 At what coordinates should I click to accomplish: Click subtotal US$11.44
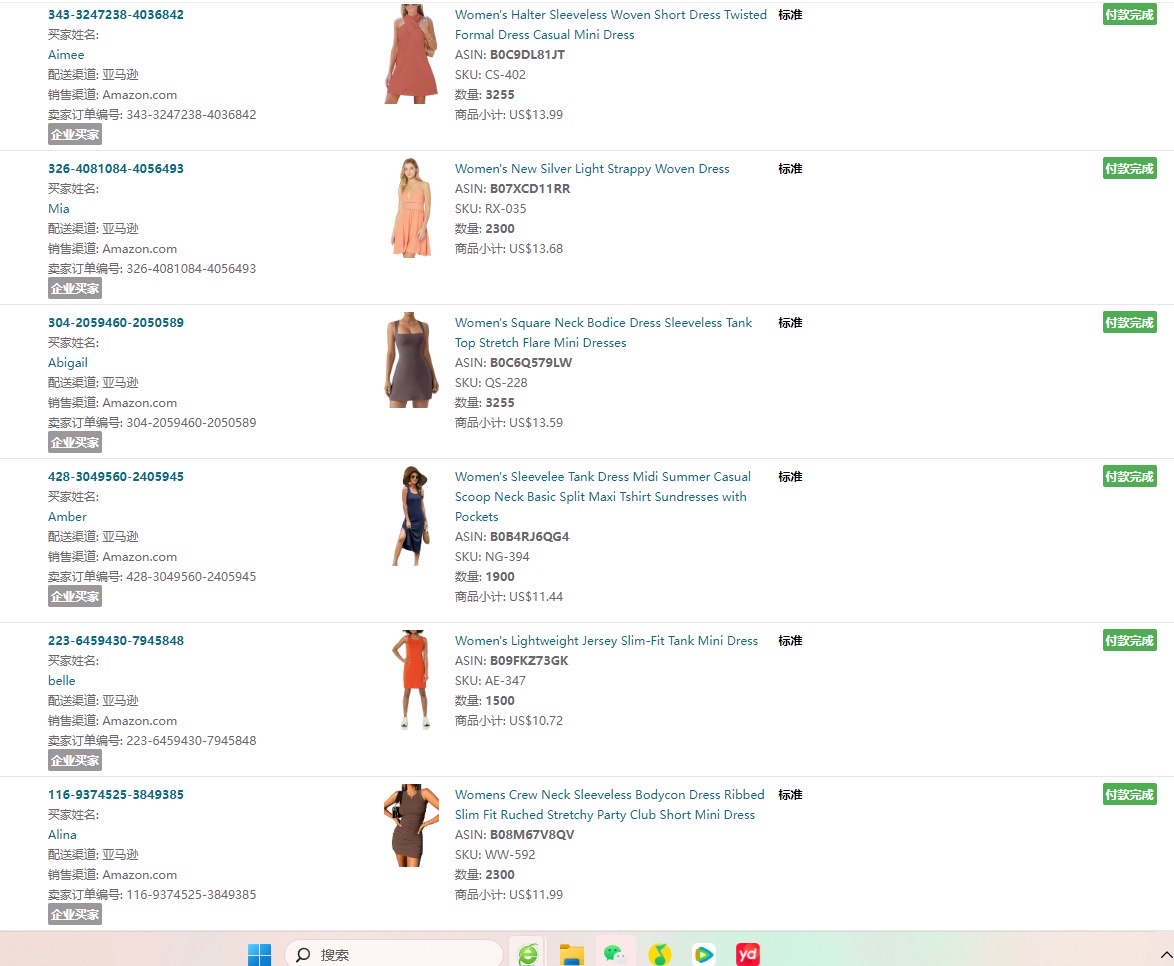tap(536, 597)
